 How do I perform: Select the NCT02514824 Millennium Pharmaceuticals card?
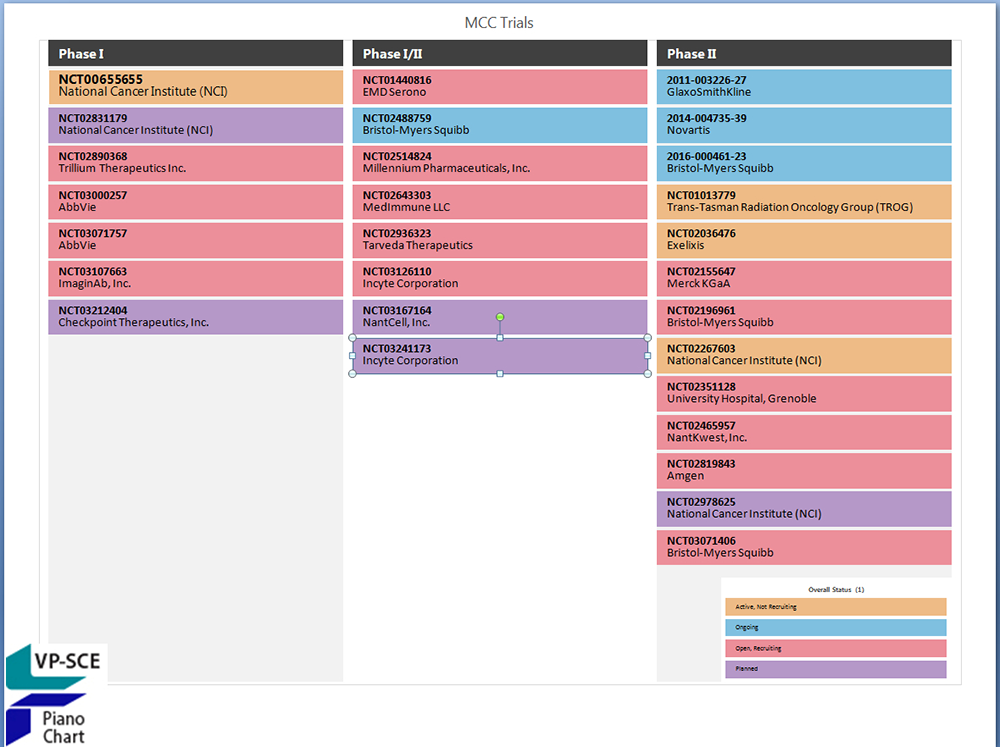point(500,163)
